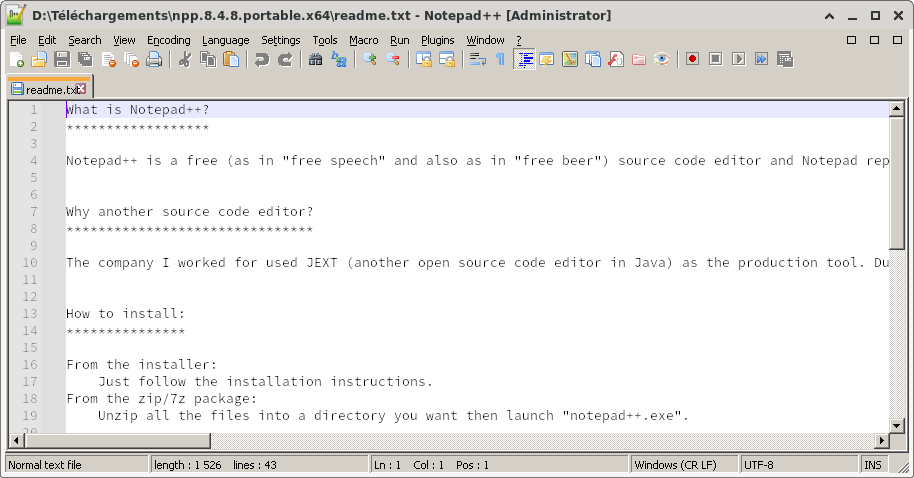This screenshot has width=914, height=478.
Task: Cut selection with the scissors icon
Action: point(185,59)
